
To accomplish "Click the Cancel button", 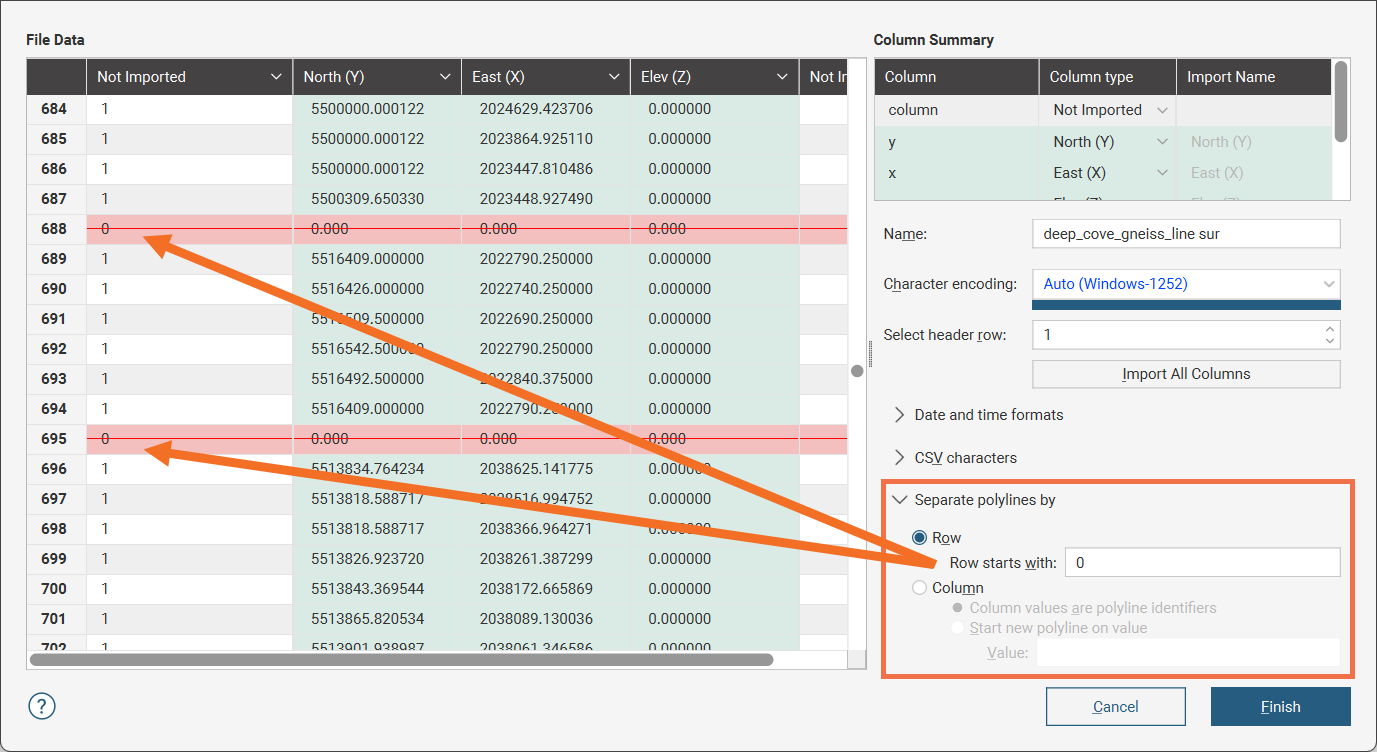I will point(1115,707).
